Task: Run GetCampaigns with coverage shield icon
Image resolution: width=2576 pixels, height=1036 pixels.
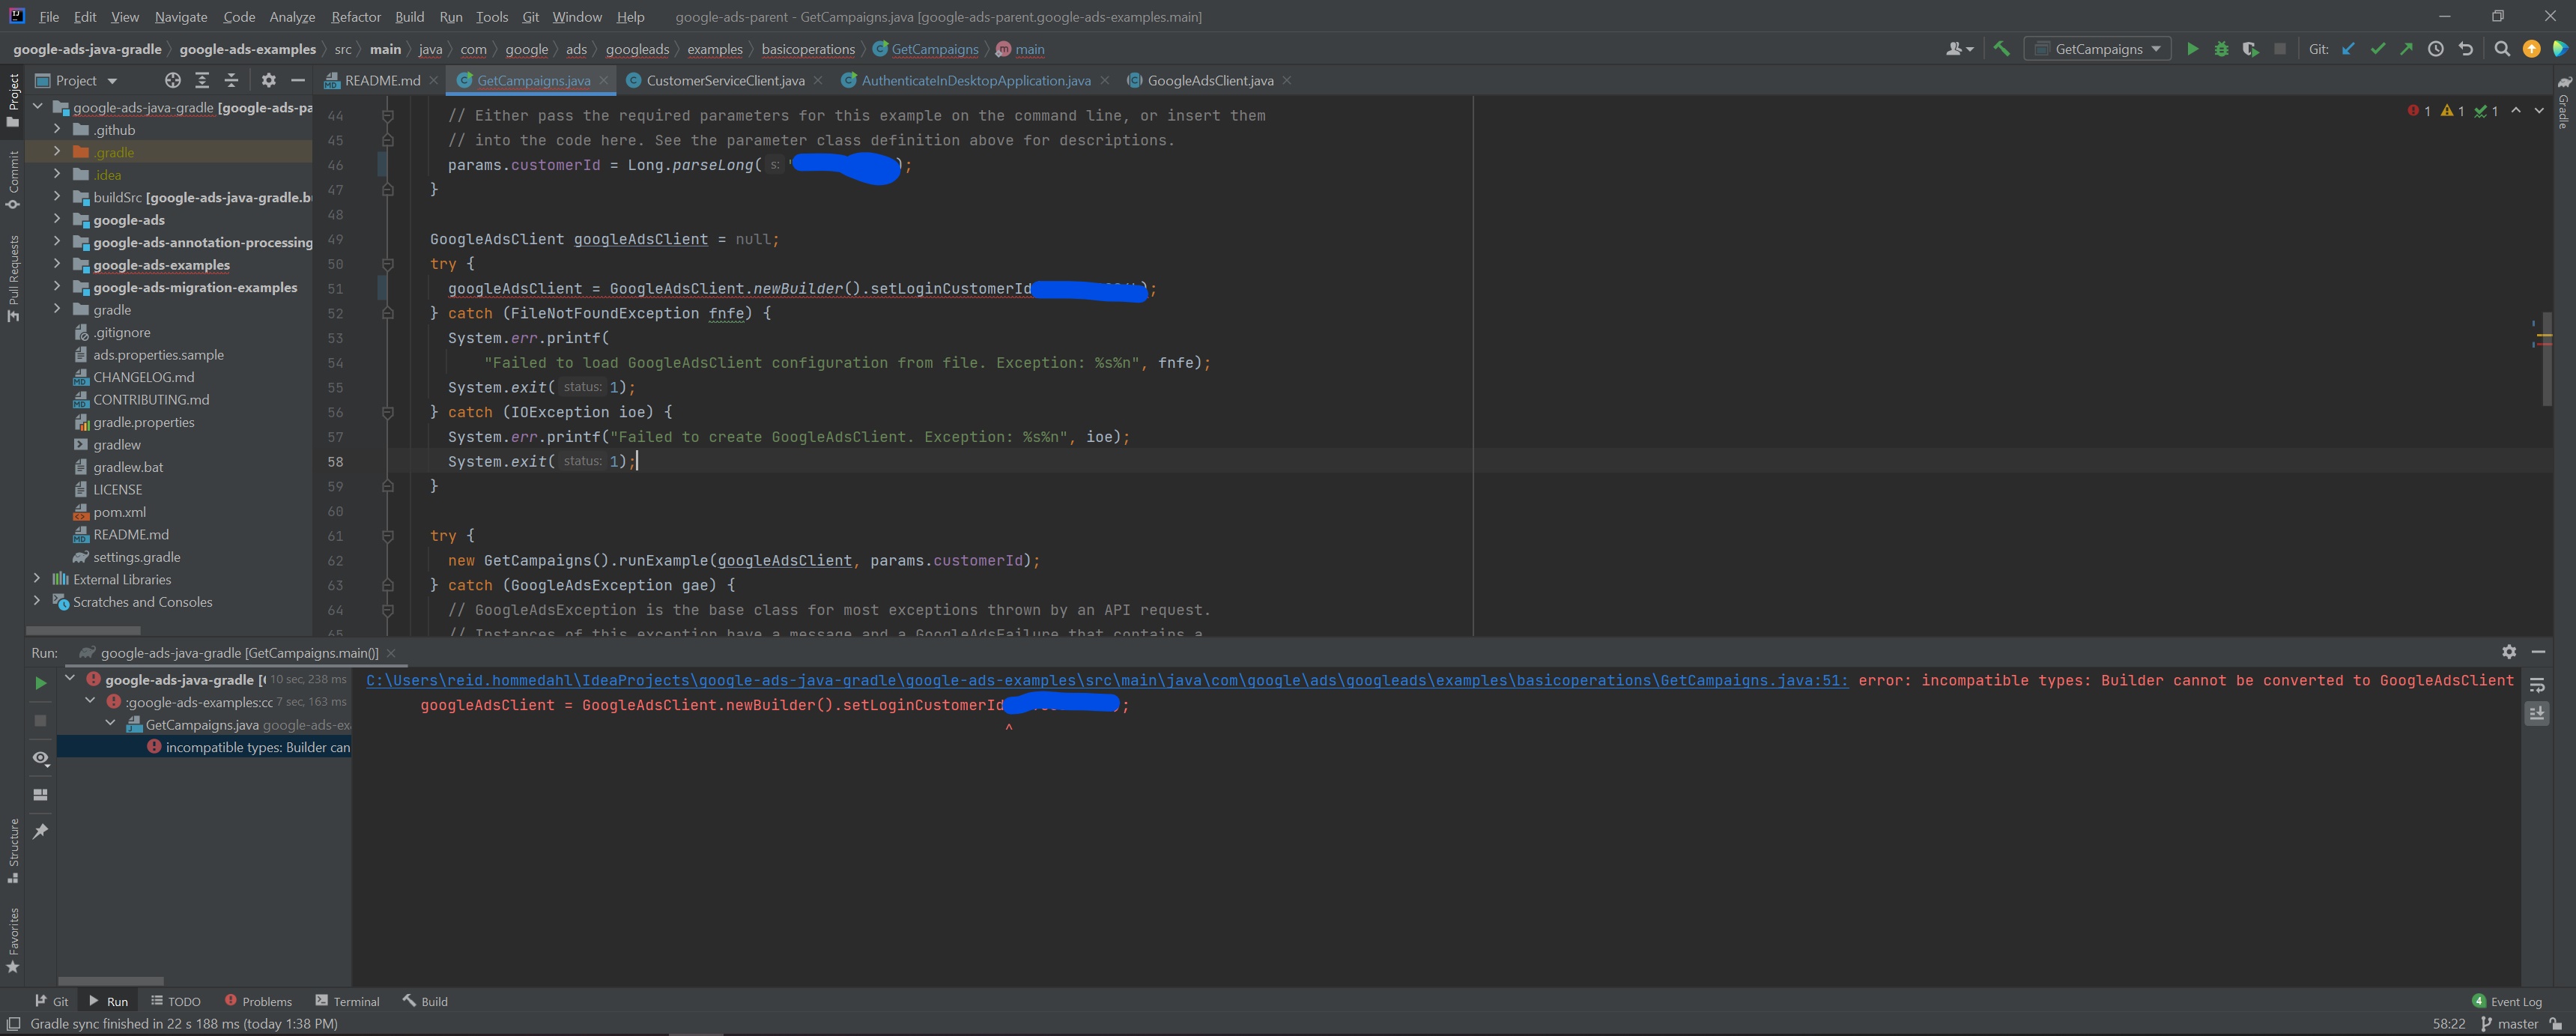Action: click(x=2251, y=48)
